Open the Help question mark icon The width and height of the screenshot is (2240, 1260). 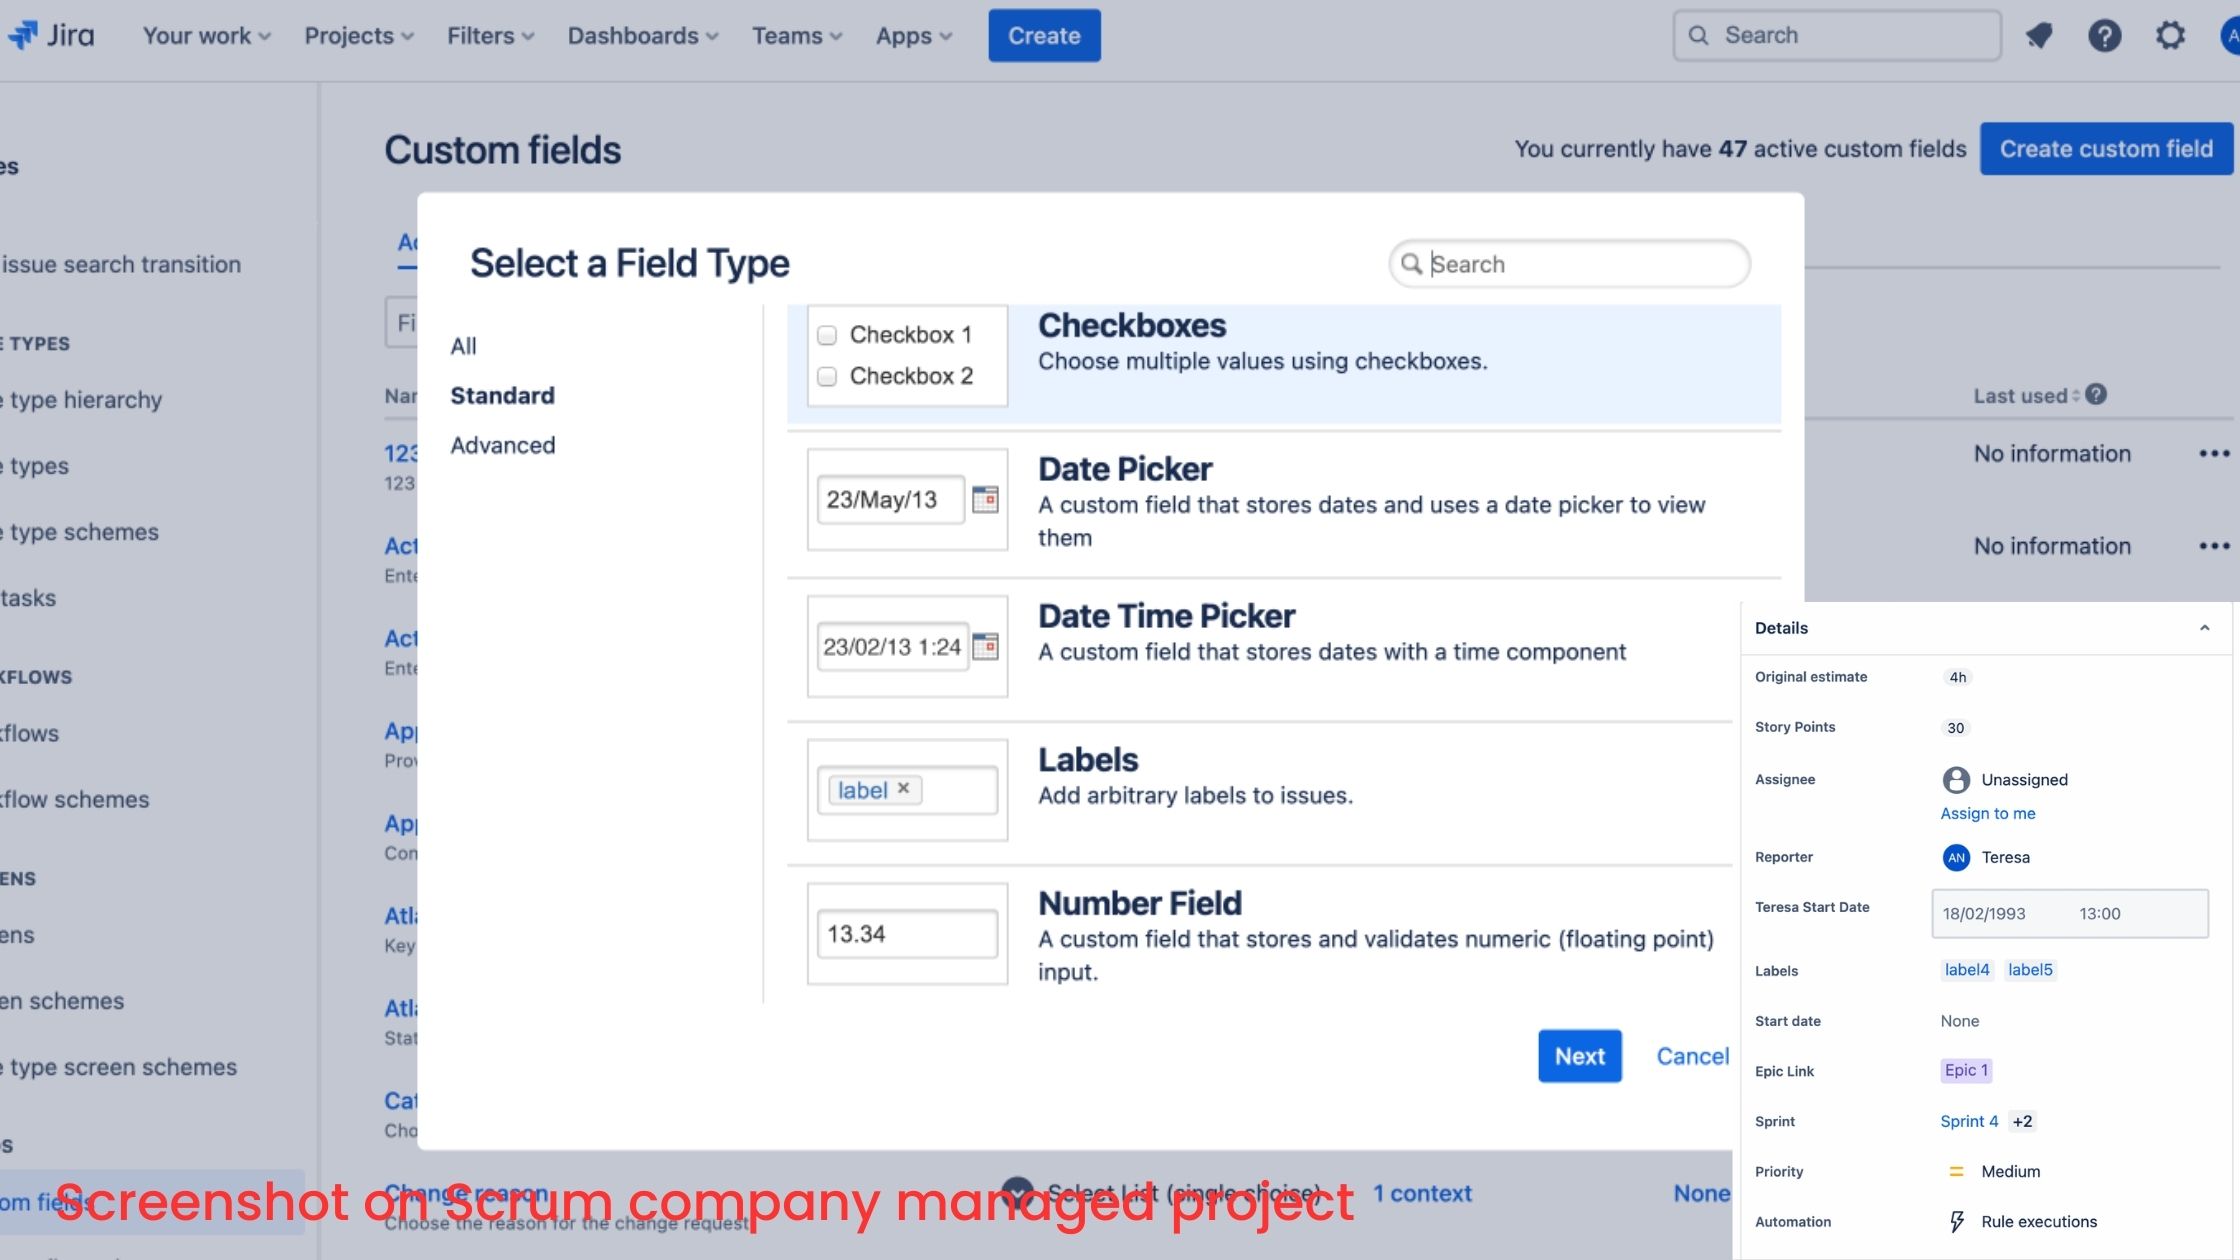coord(2105,35)
